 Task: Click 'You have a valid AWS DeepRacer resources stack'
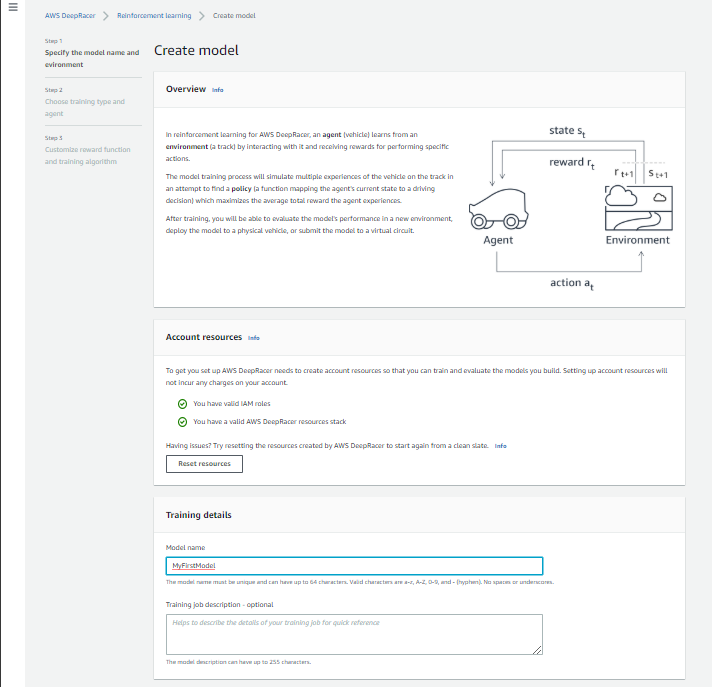(x=270, y=422)
